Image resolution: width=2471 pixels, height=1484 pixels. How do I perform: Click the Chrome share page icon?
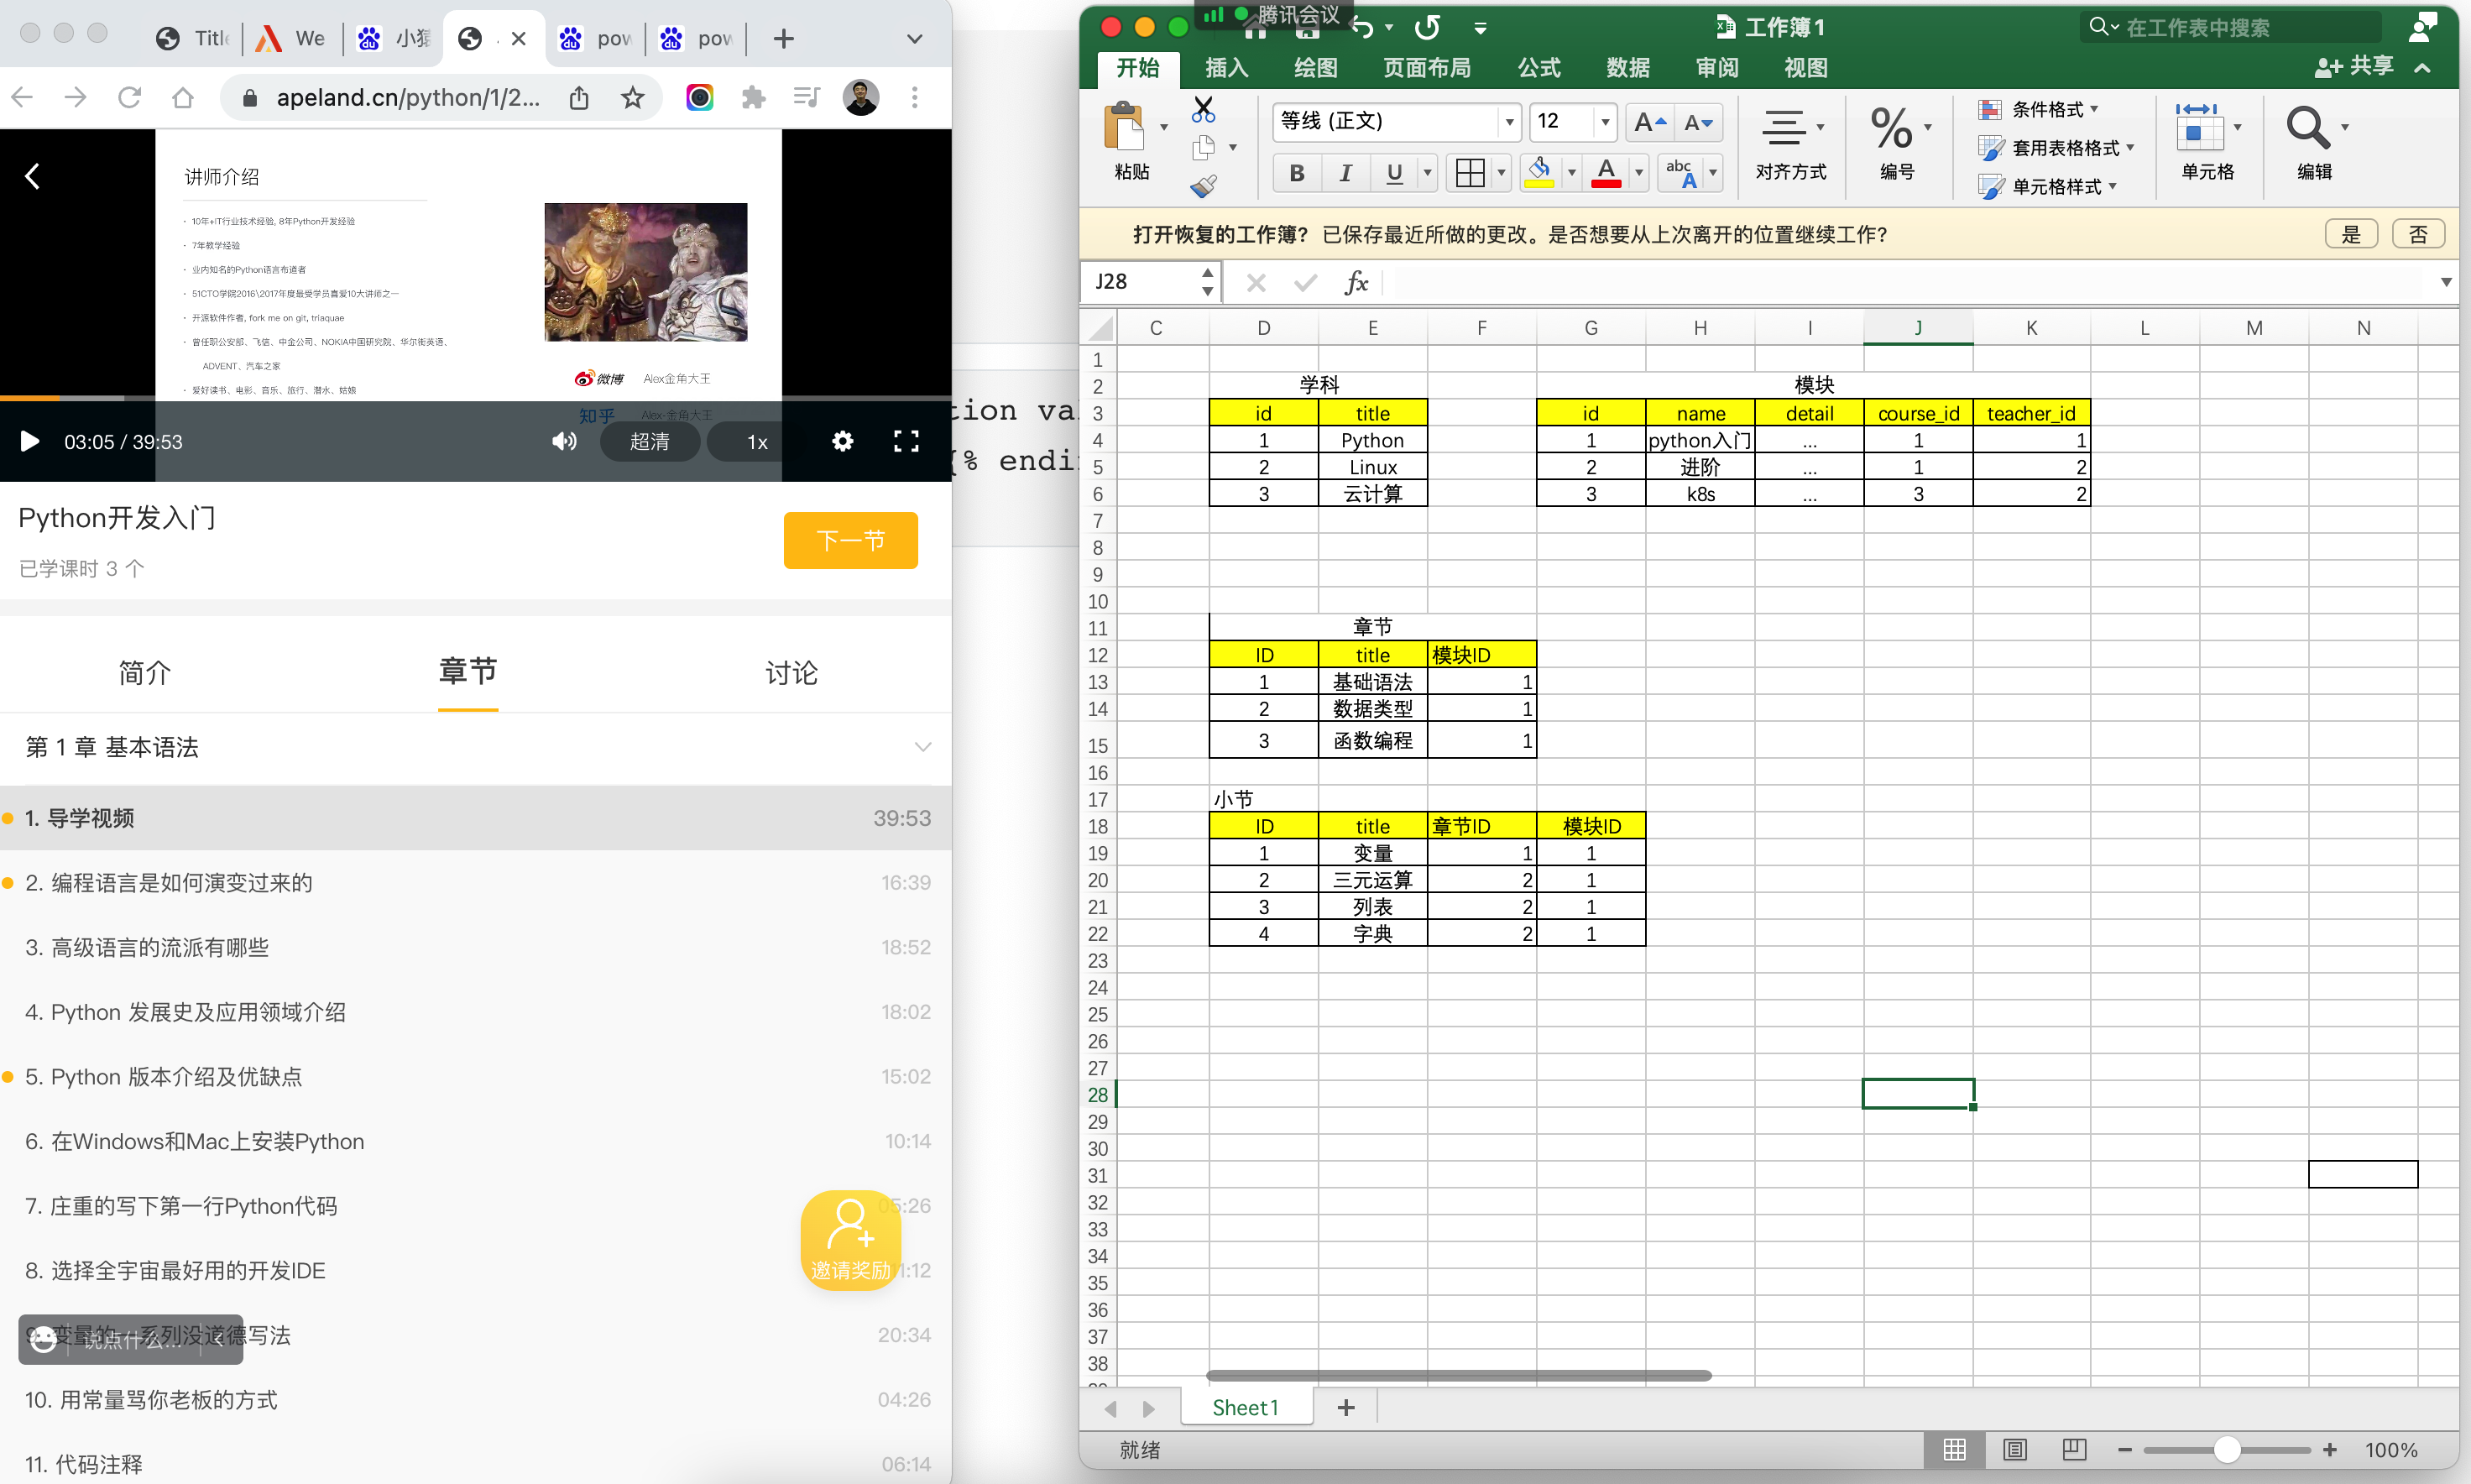pyautogui.click(x=579, y=97)
